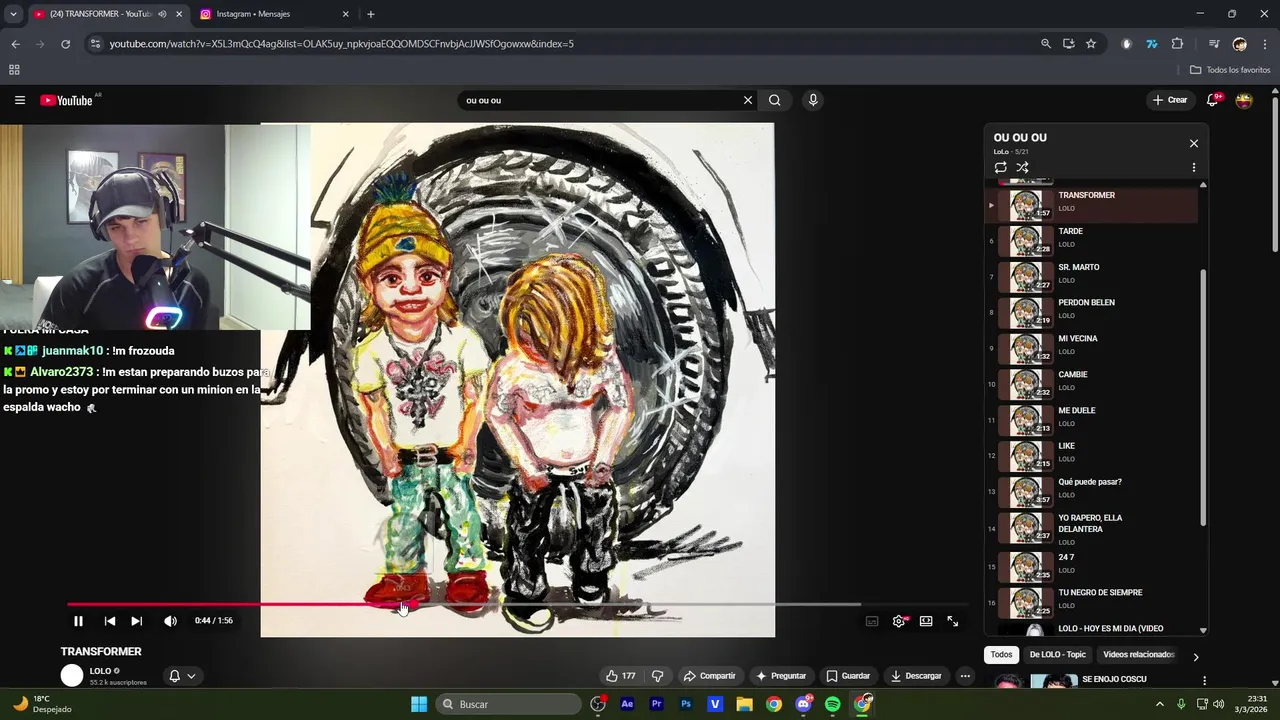Open the YouTube notifications bell
1280x720 pixels.
coord(1212,100)
